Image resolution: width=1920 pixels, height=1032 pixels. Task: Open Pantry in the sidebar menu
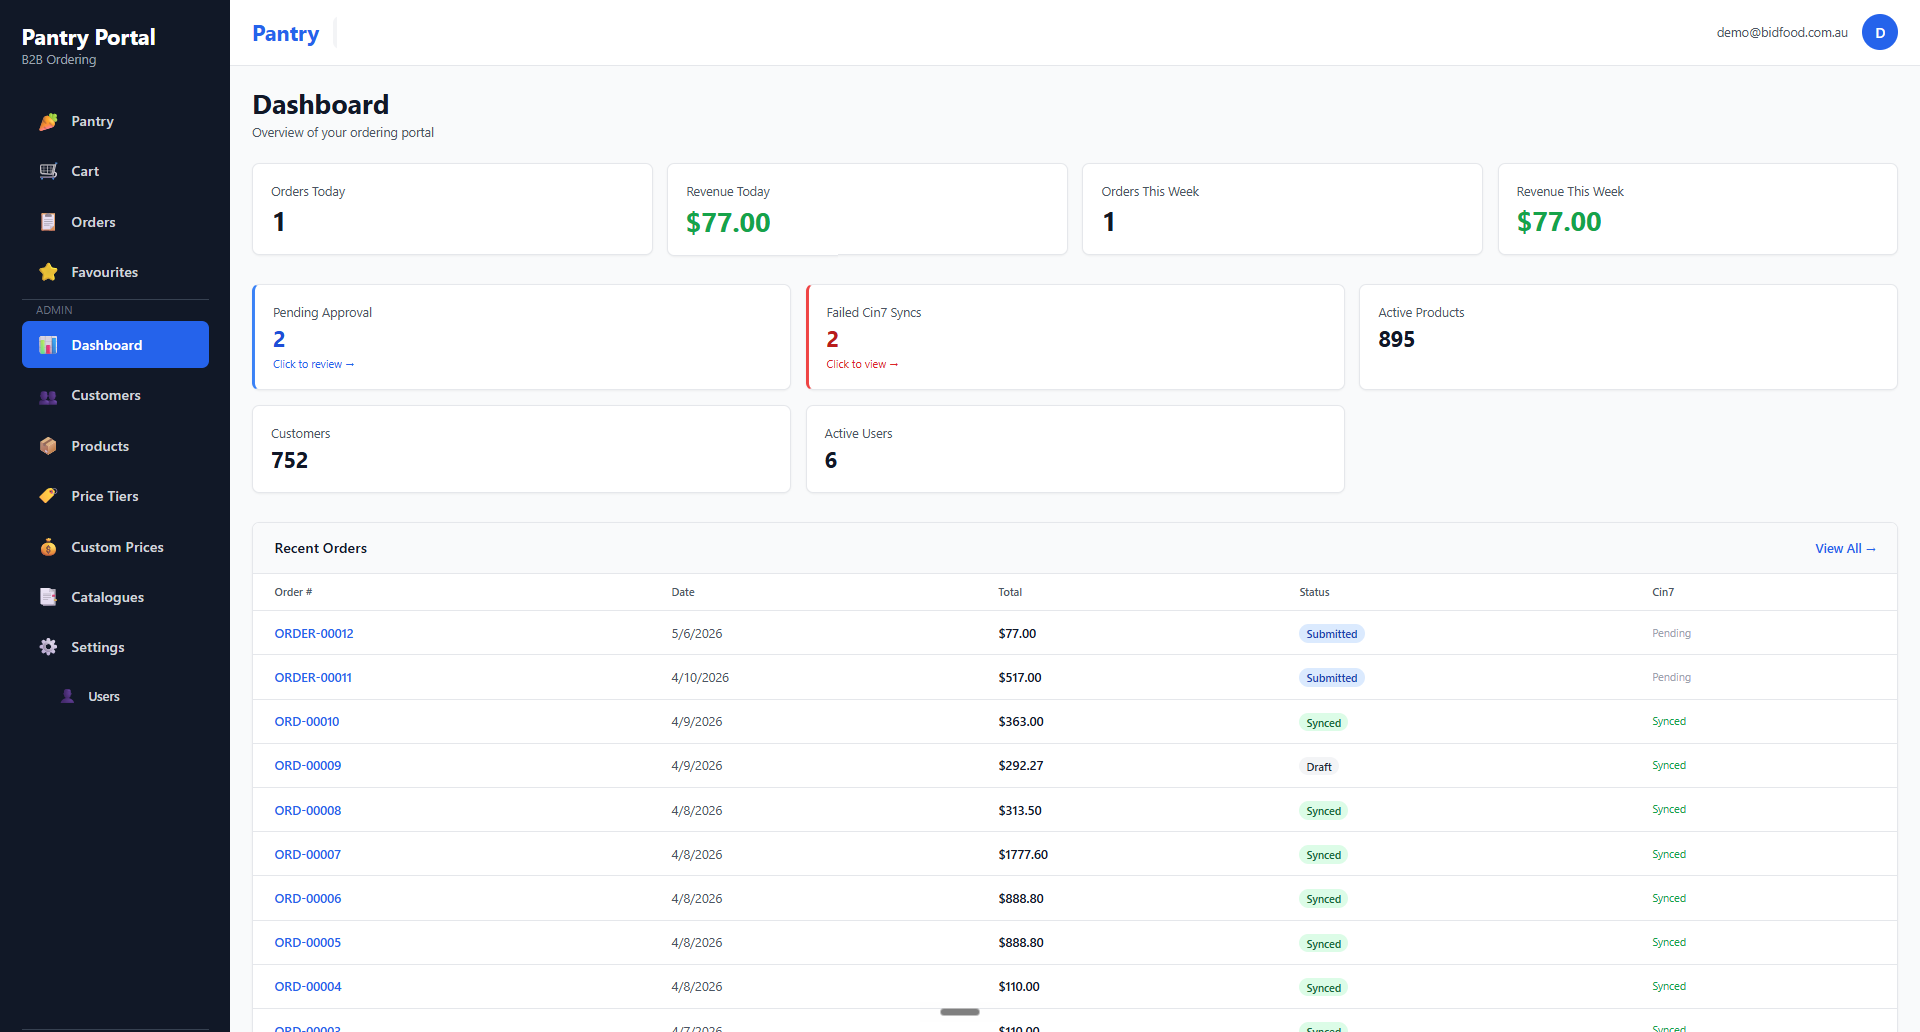(115, 121)
